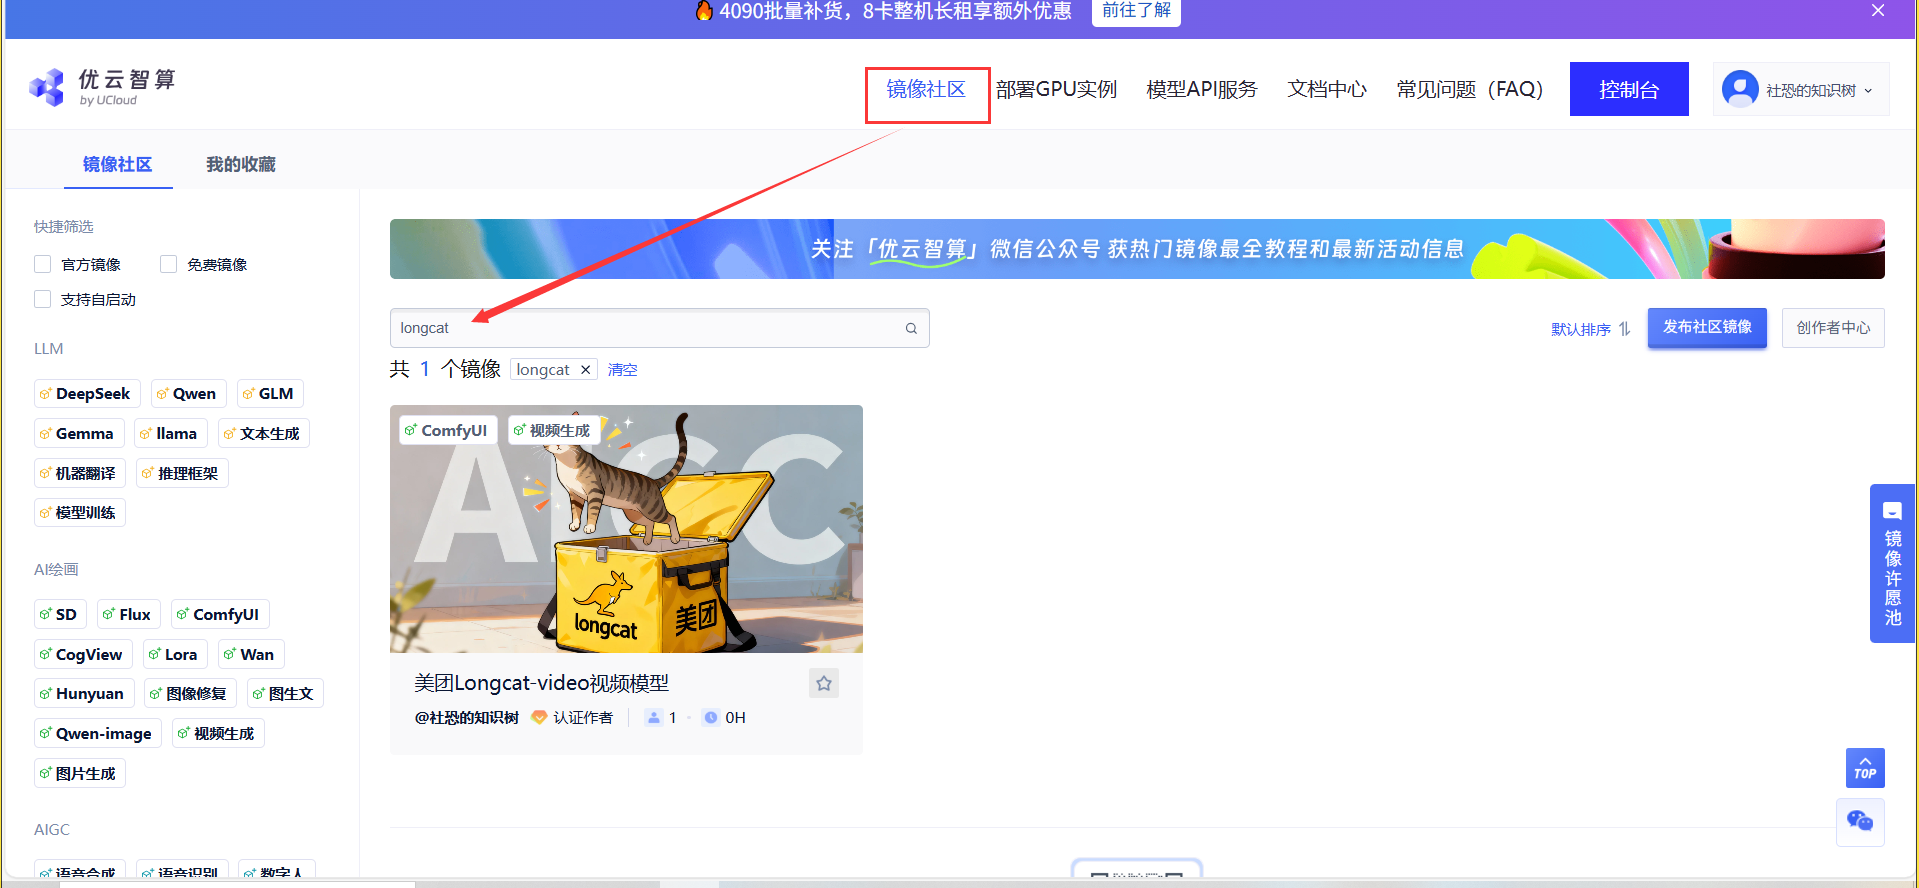Open the 美团Longcat-video视频模型 title link

(x=541, y=683)
